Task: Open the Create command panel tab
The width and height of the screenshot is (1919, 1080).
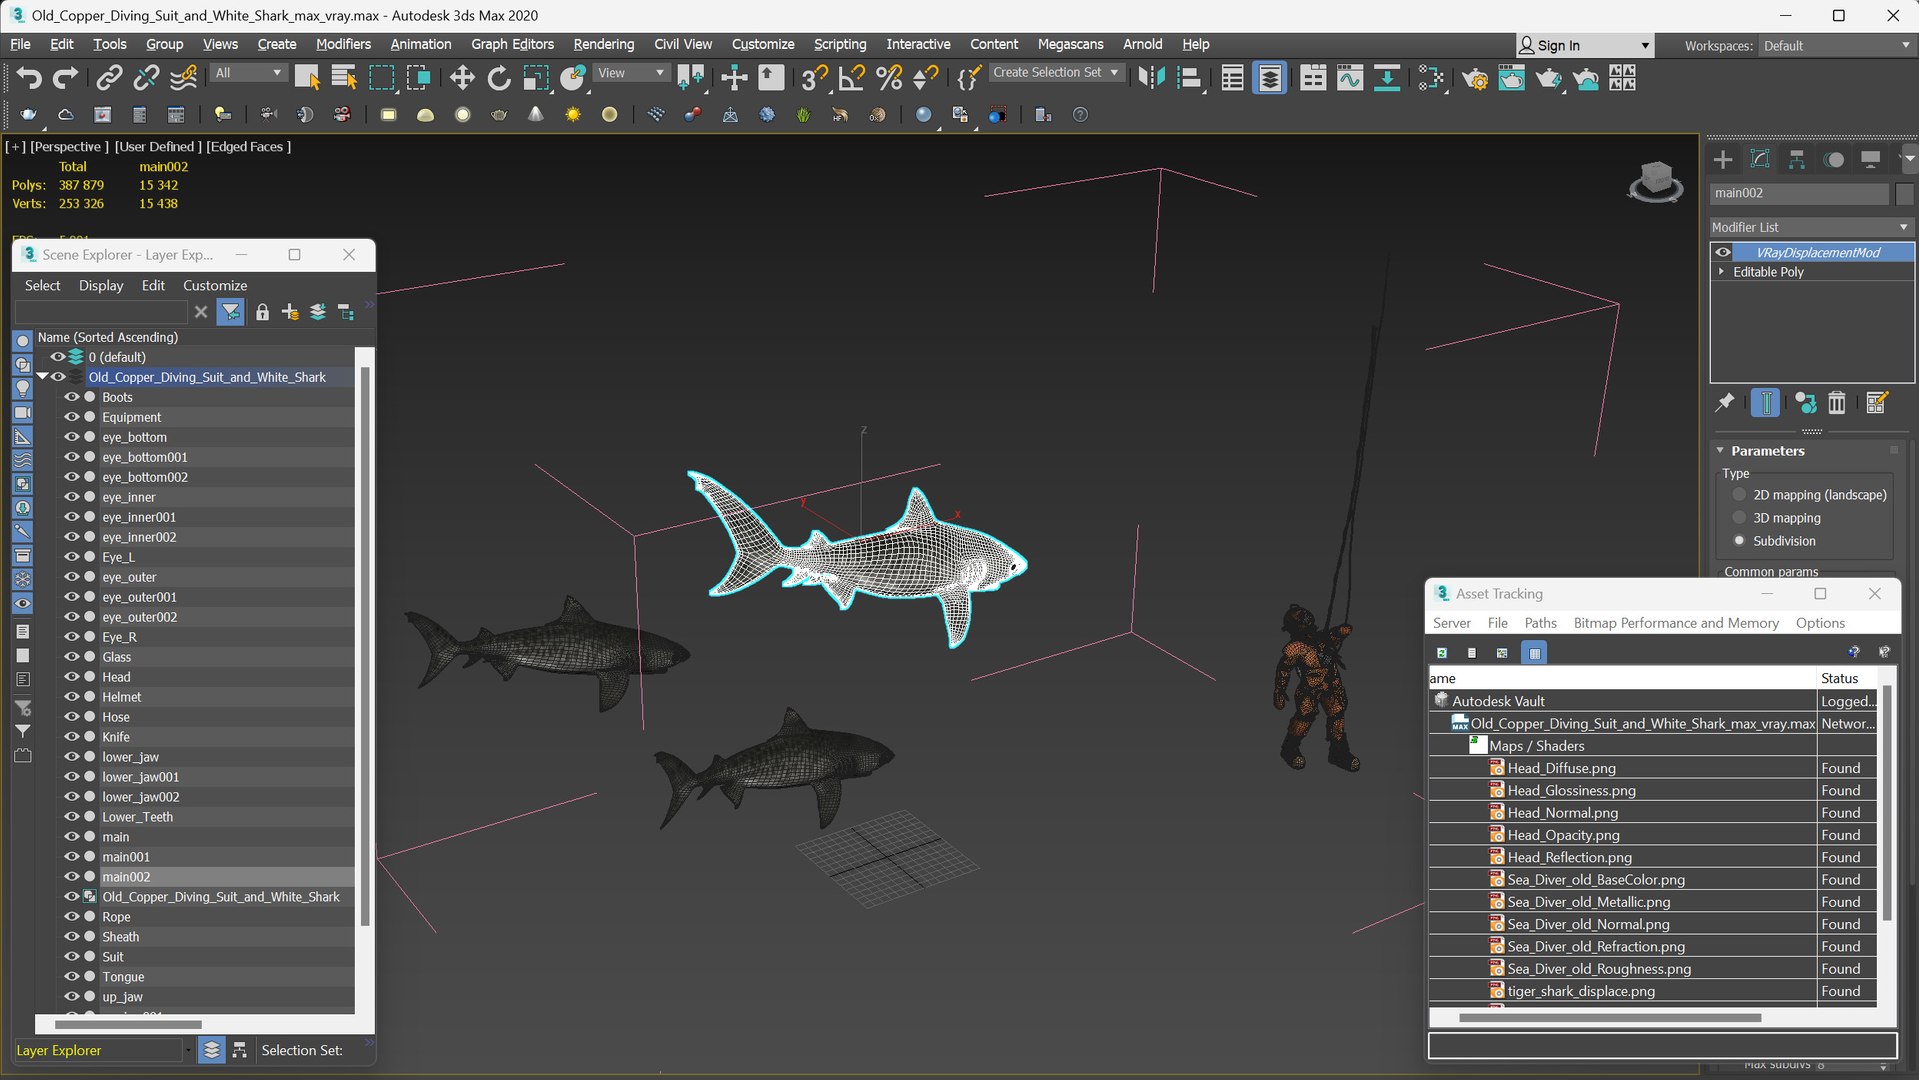Action: pyautogui.click(x=1723, y=159)
